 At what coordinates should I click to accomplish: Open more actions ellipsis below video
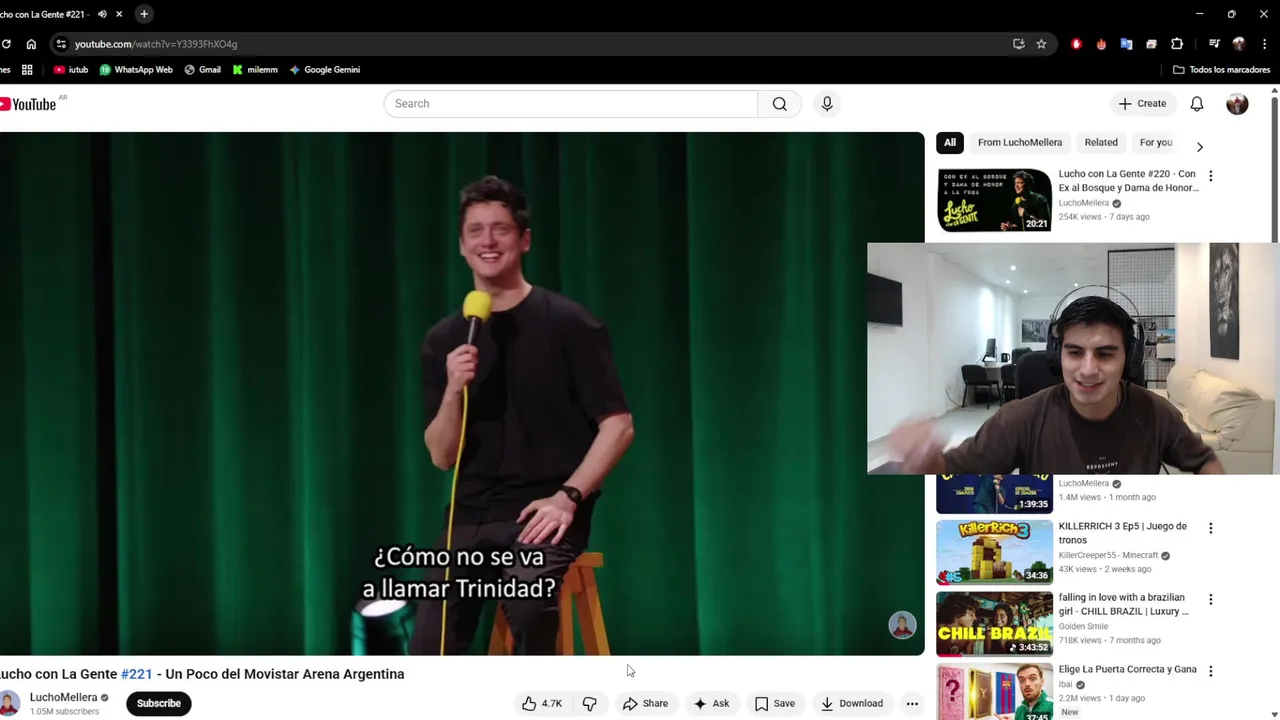(912, 703)
